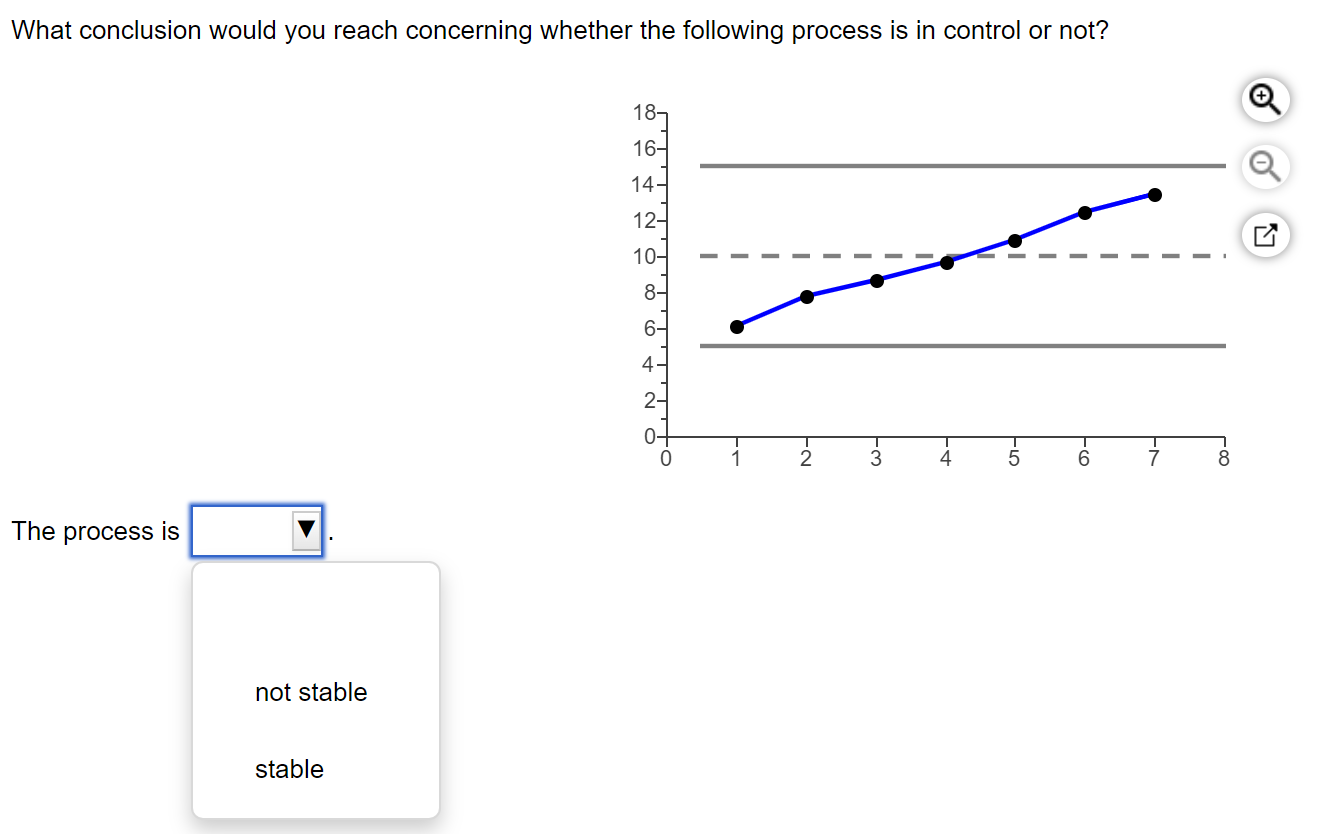Click the data point at sample 1
This screenshot has width=1327, height=834.
click(x=737, y=326)
